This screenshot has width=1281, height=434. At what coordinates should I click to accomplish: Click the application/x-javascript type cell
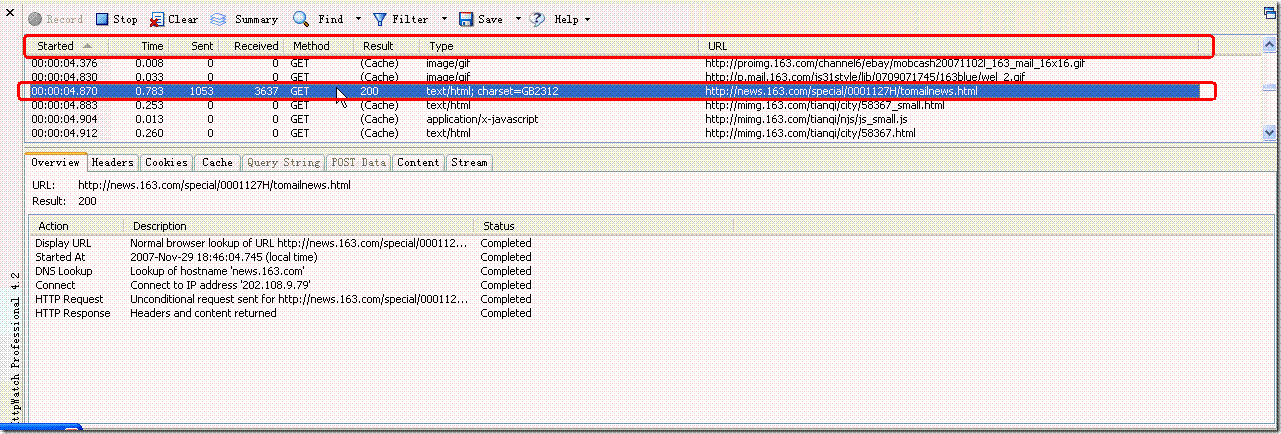(x=482, y=119)
